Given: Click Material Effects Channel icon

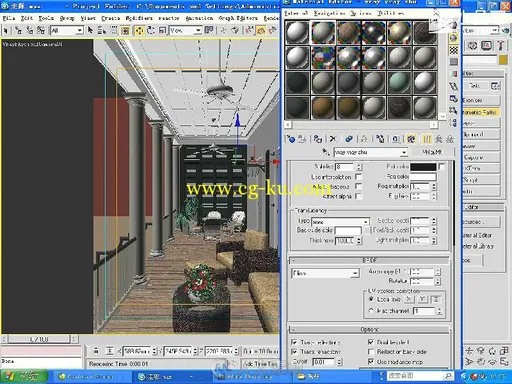Looking at the screenshot, I should click(396, 139).
